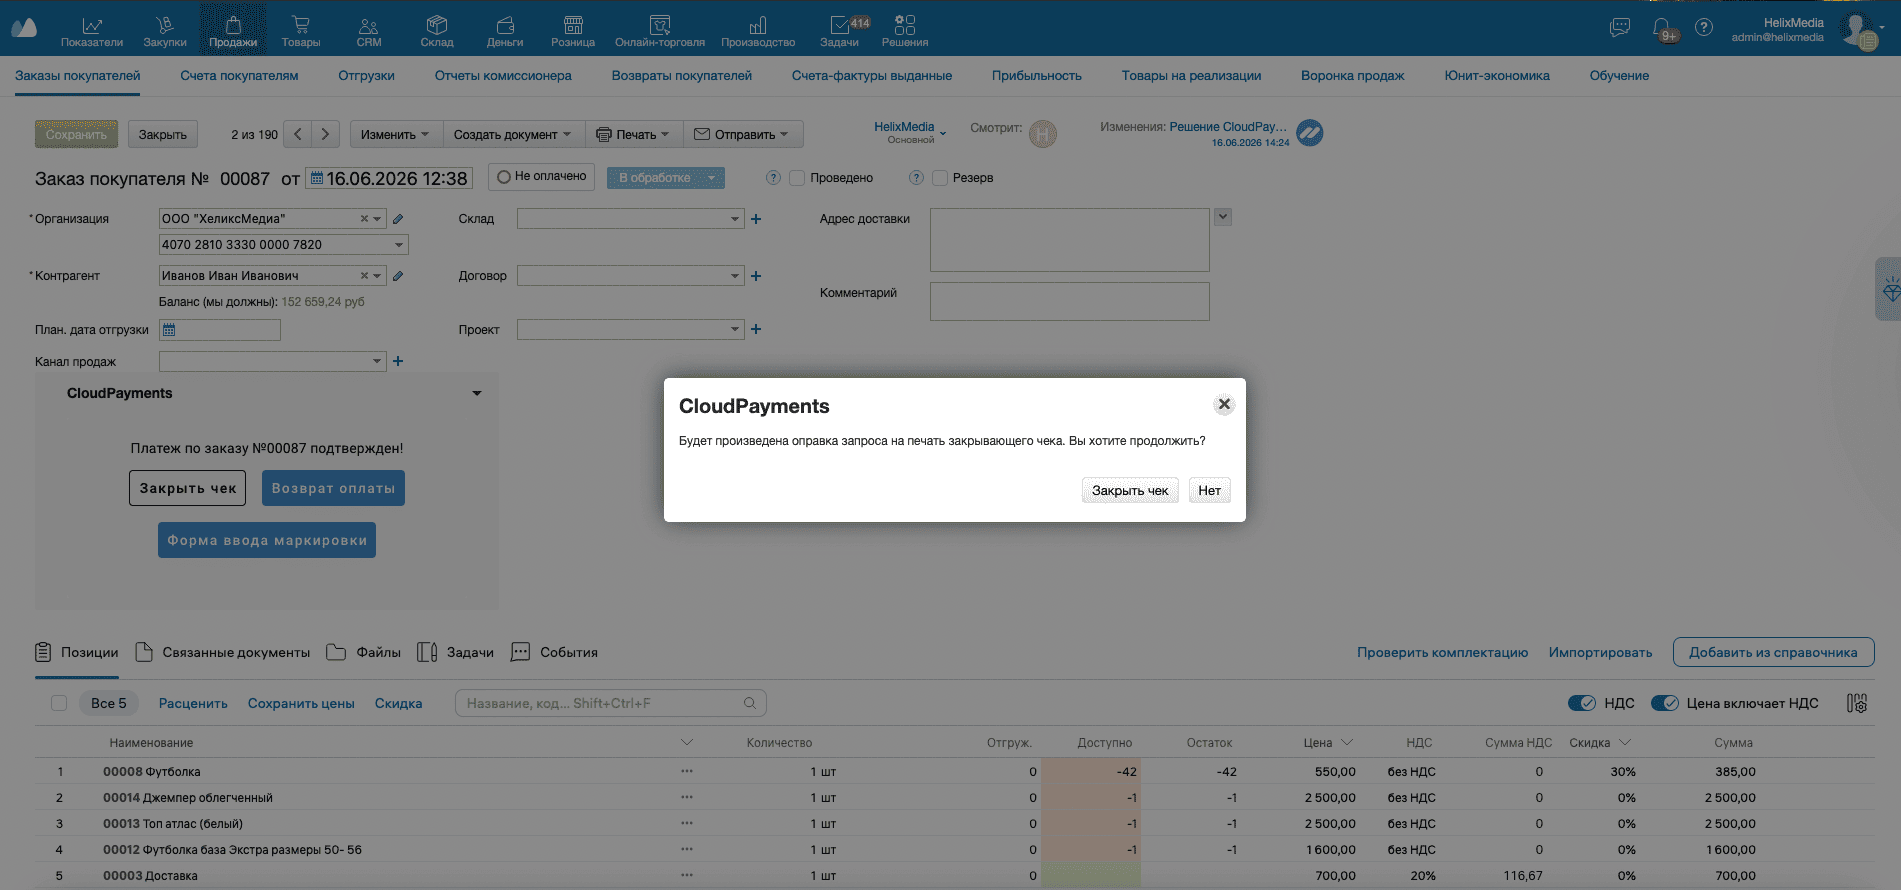Open the Производство section icon
1901x890 pixels.
coord(758,31)
